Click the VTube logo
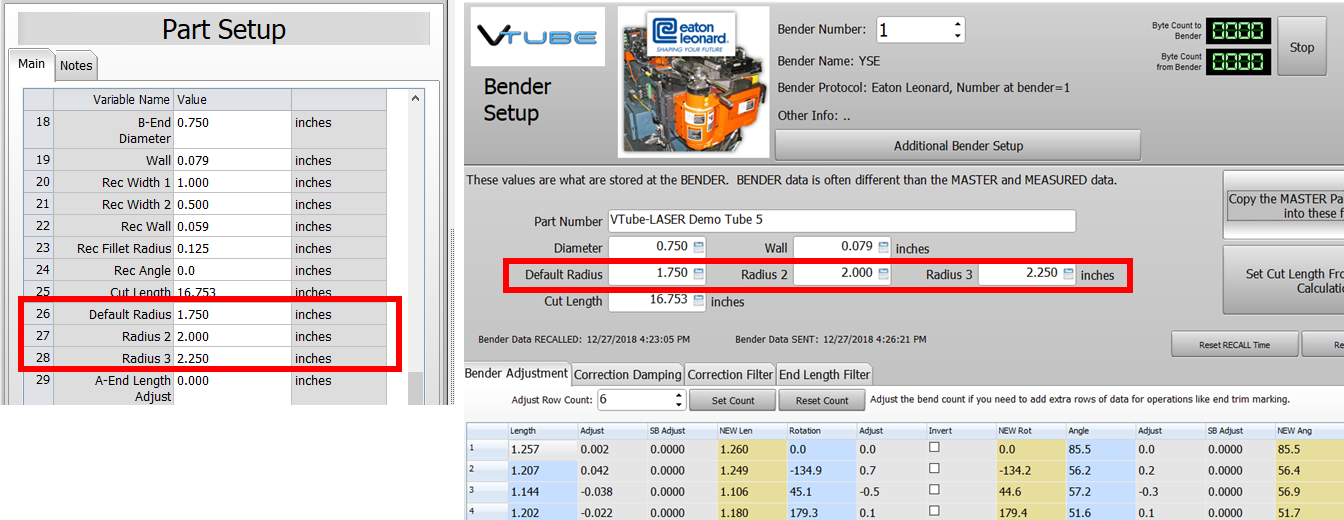The height and width of the screenshot is (520, 1344). [x=537, y=38]
